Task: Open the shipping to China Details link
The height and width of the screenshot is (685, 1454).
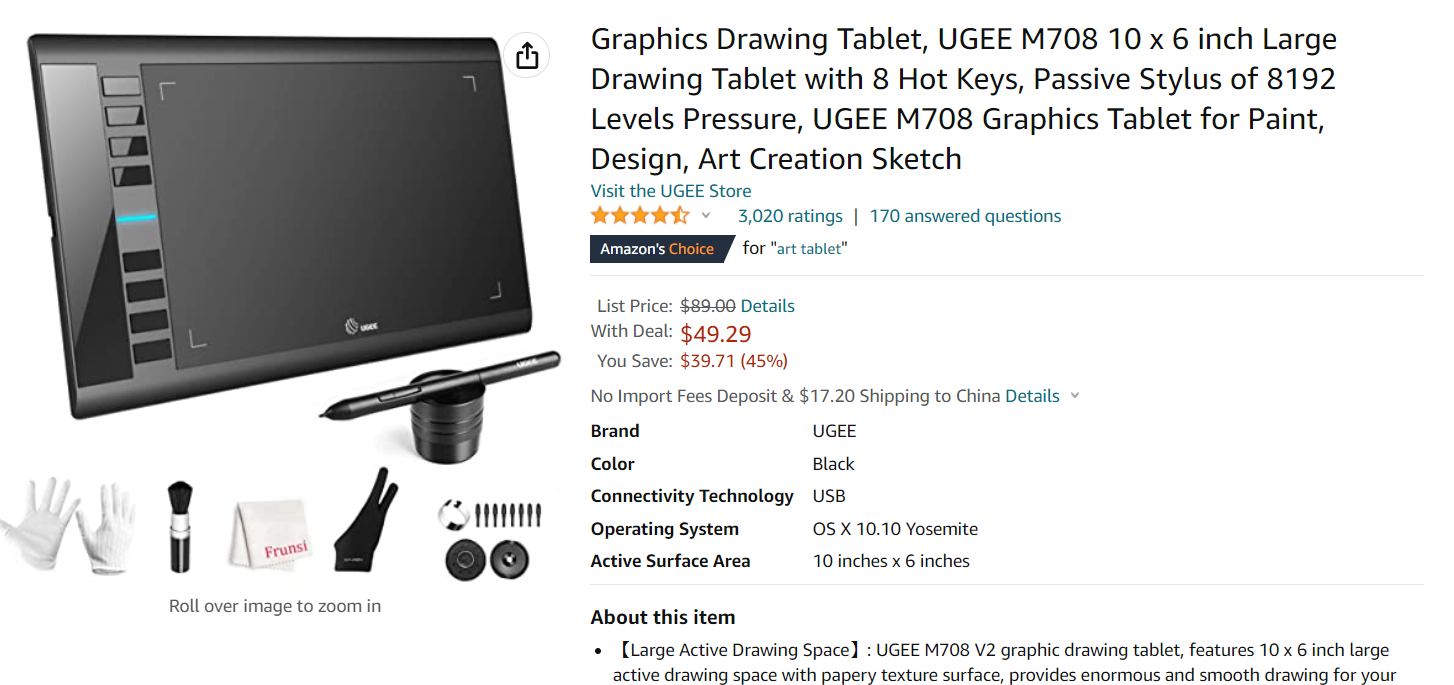Action: (x=1032, y=396)
